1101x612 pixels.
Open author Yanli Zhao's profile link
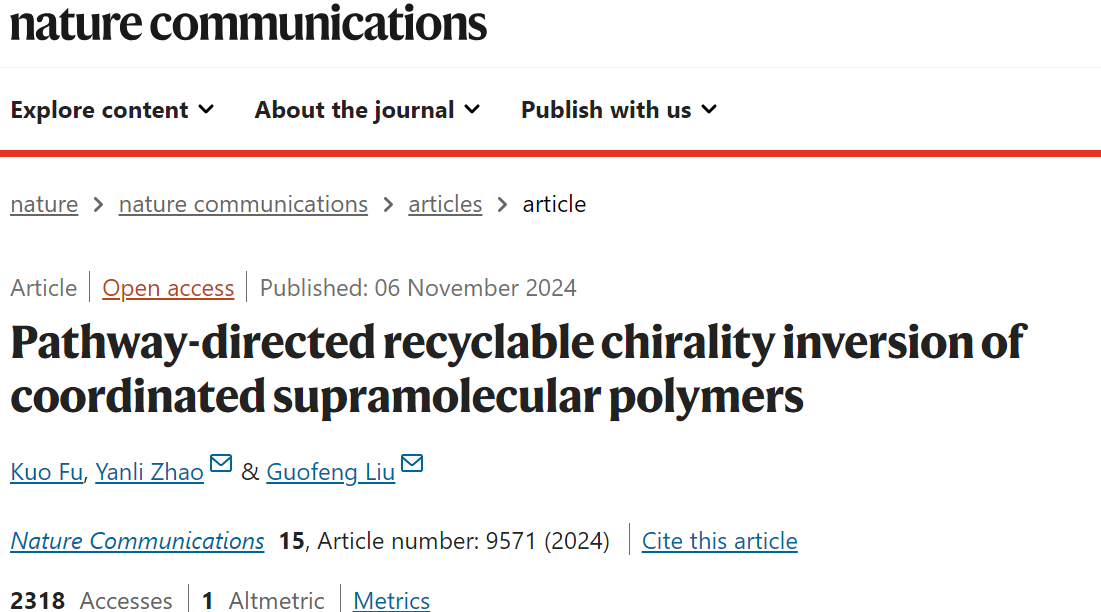(x=149, y=472)
